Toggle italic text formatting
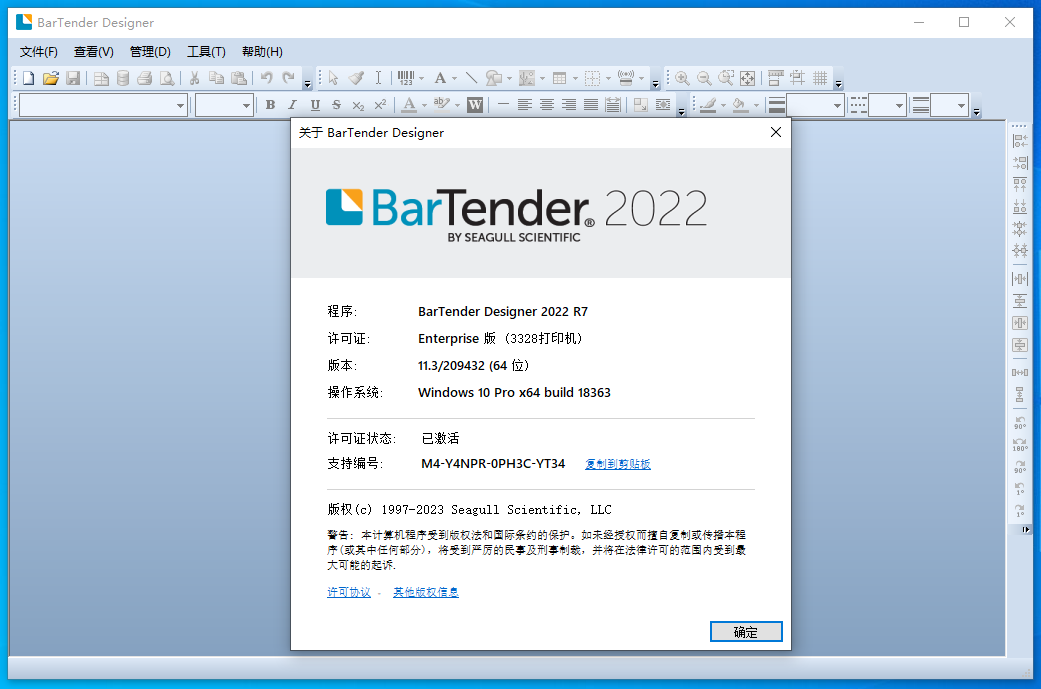 coord(292,105)
